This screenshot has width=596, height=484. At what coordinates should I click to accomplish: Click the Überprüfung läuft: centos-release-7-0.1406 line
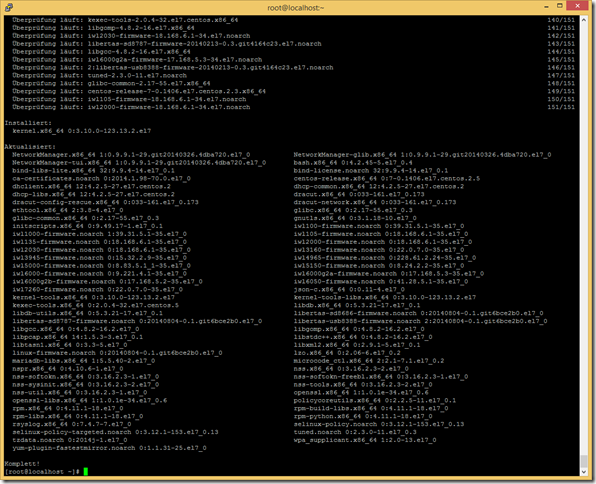(139, 91)
